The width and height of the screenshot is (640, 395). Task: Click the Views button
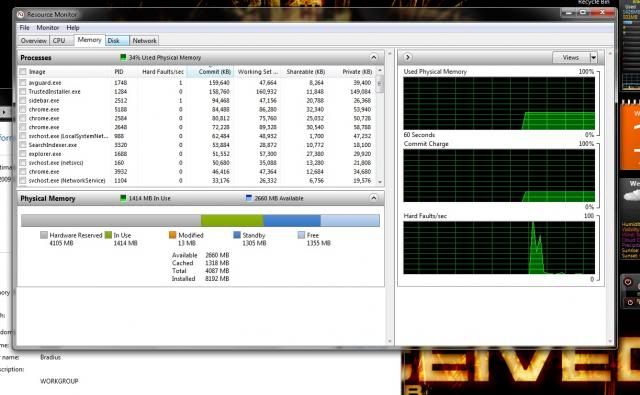tap(571, 58)
